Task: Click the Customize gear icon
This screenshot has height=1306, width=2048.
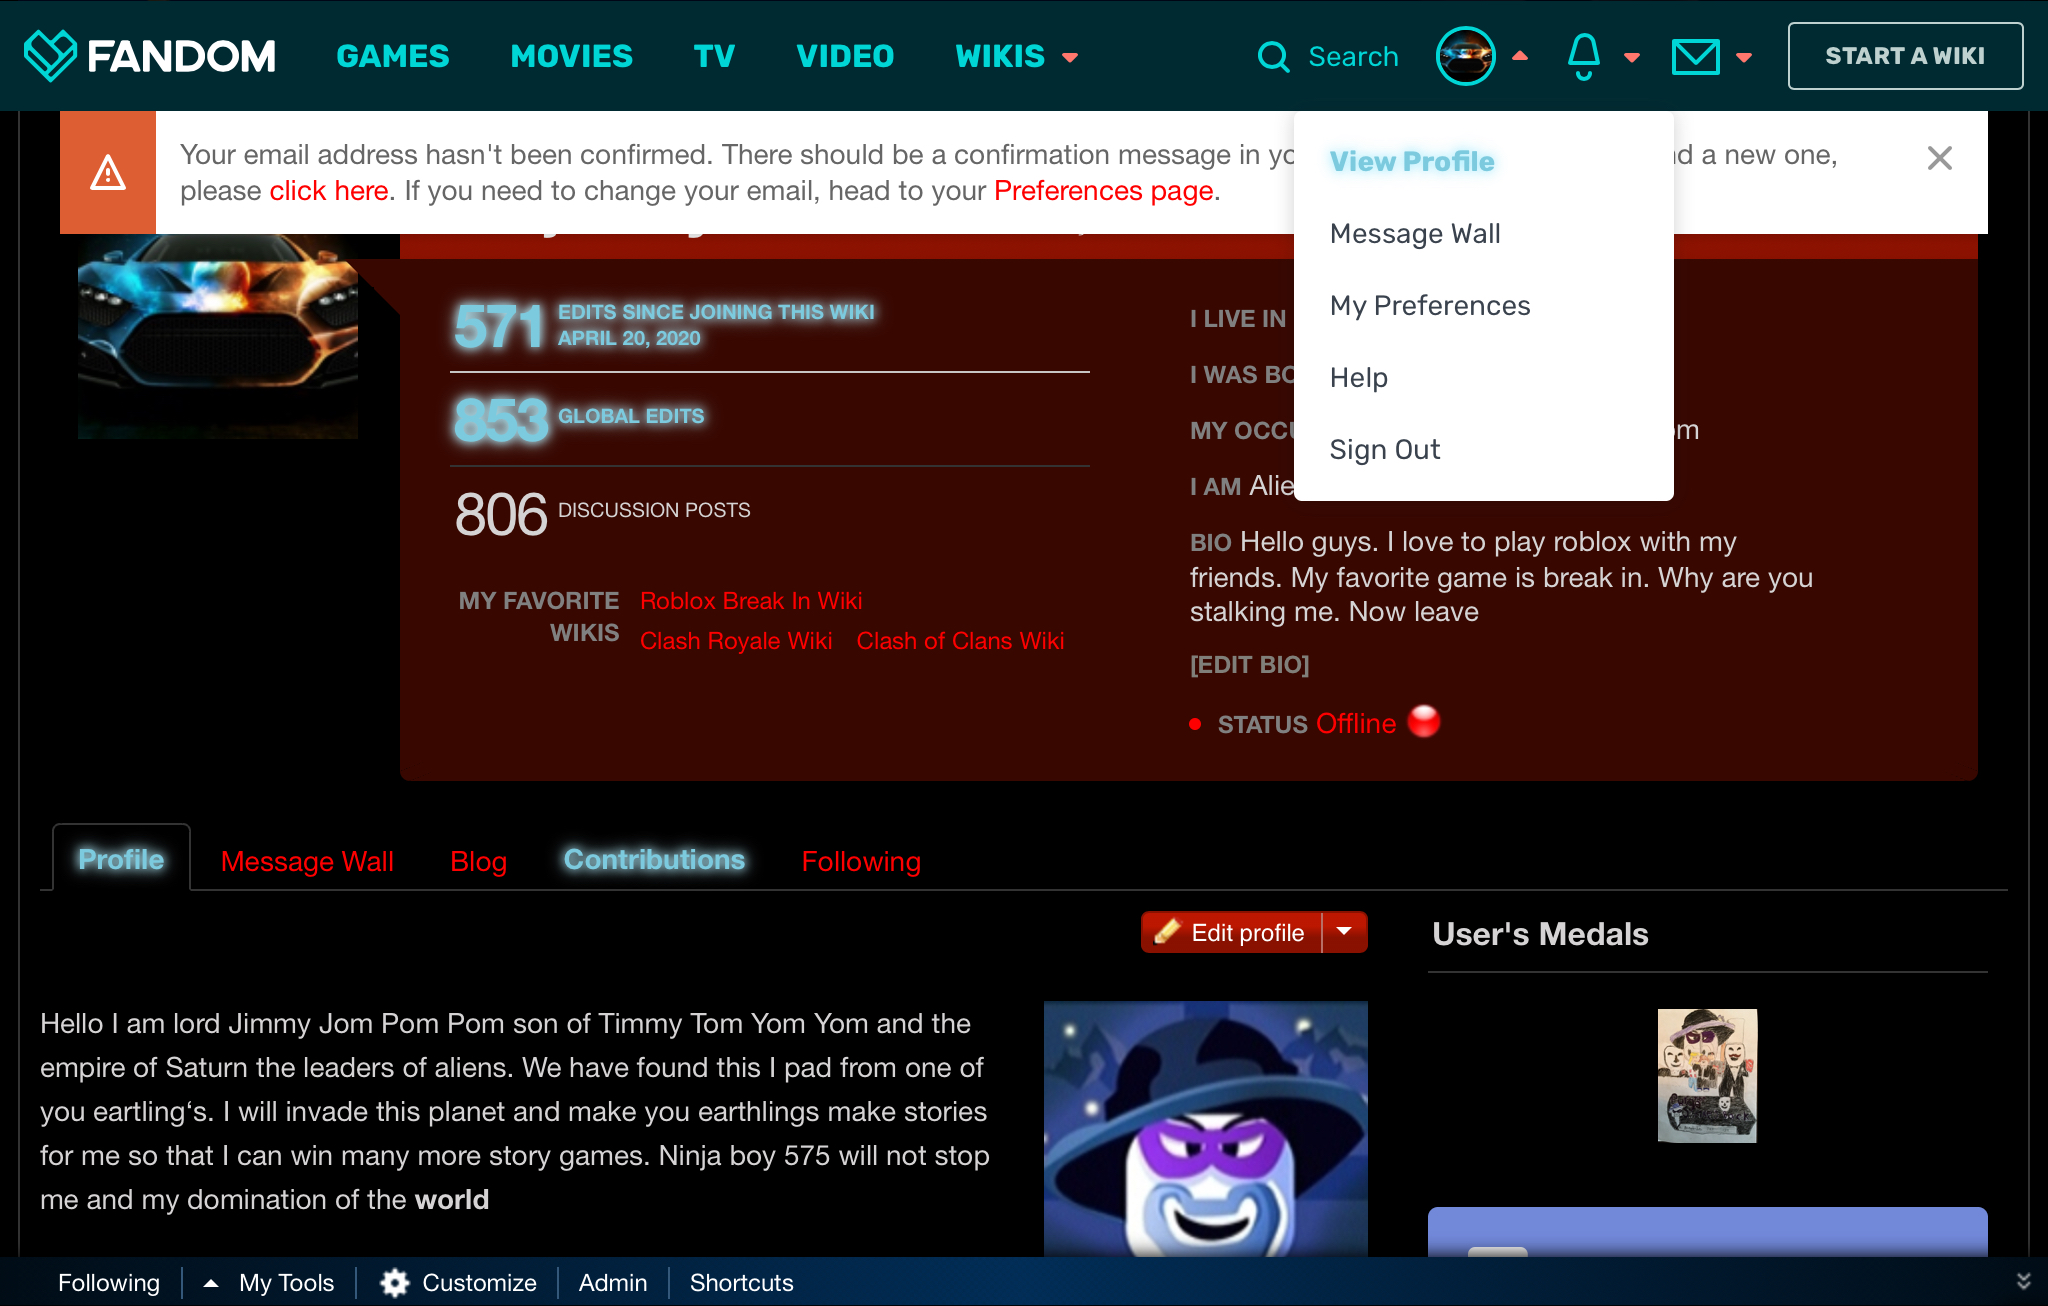Action: tap(395, 1282)
